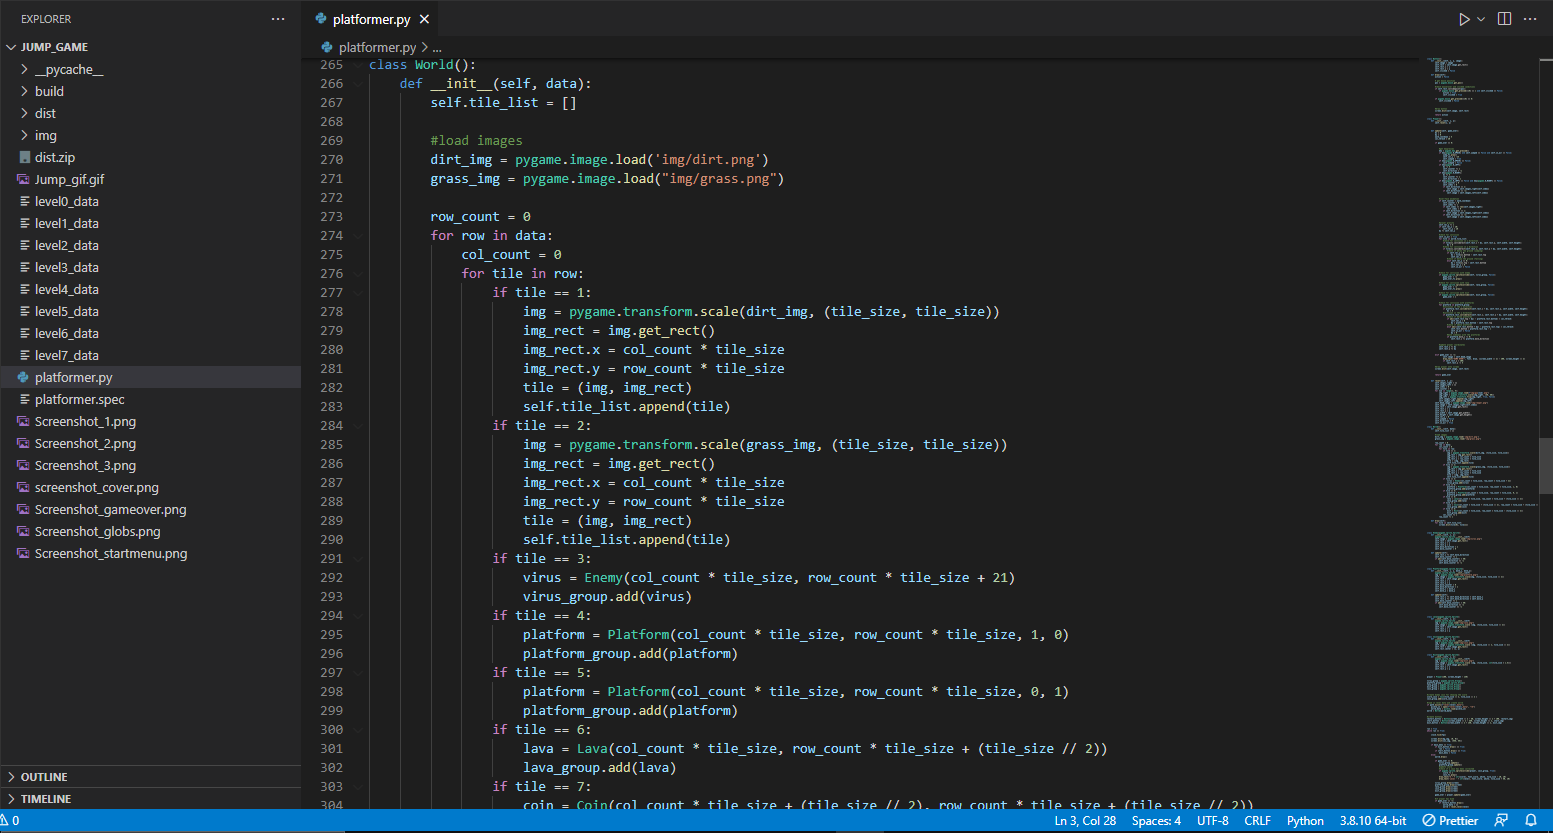Open editor more actions ellipsis
The width and height of the screenshot is (1553, 833).
[1530, 19]
